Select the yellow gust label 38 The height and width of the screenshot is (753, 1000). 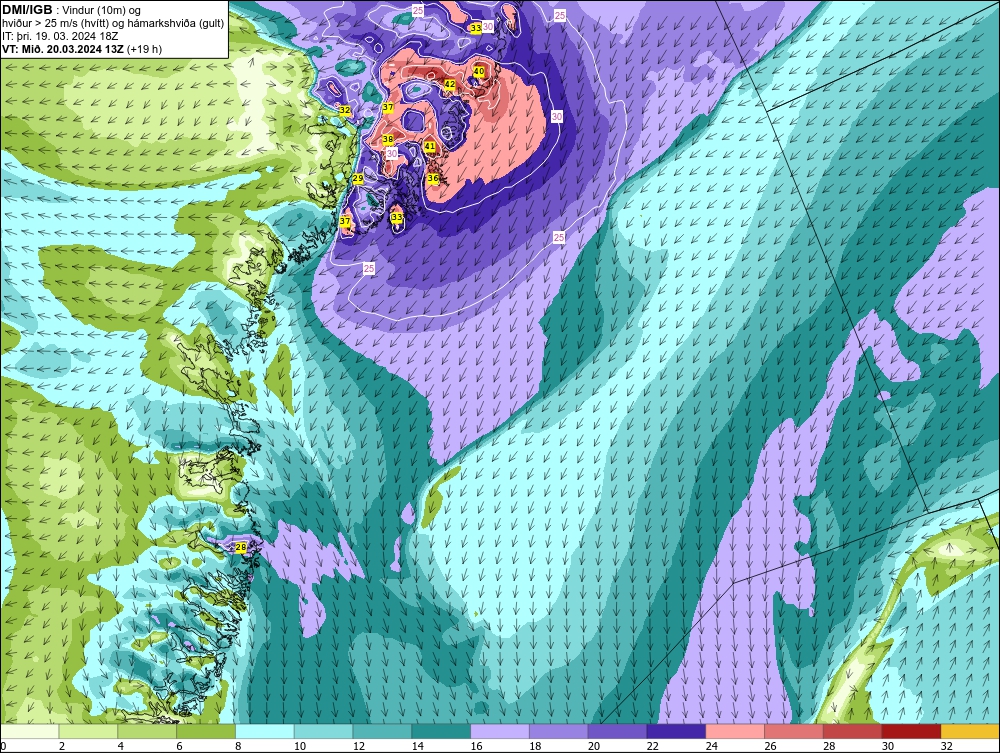(x=388, y=139)
